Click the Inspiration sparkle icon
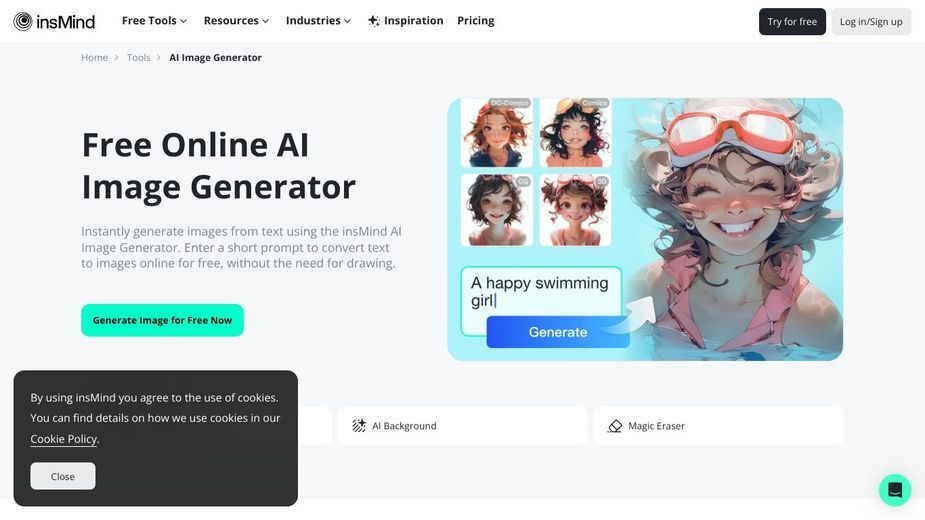925x520 pixels. 373,21
